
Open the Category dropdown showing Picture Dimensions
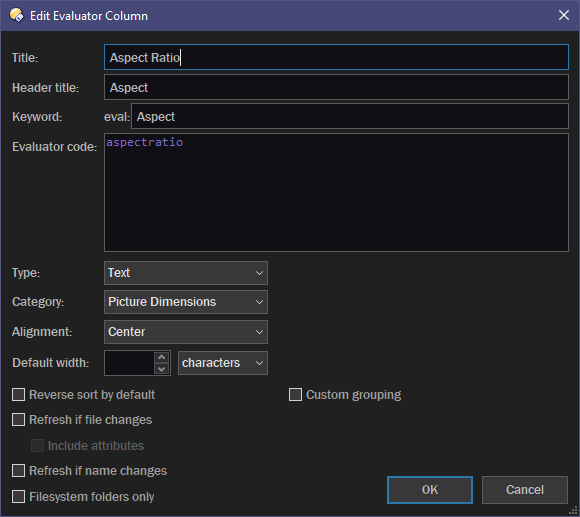tap(186, 302)
